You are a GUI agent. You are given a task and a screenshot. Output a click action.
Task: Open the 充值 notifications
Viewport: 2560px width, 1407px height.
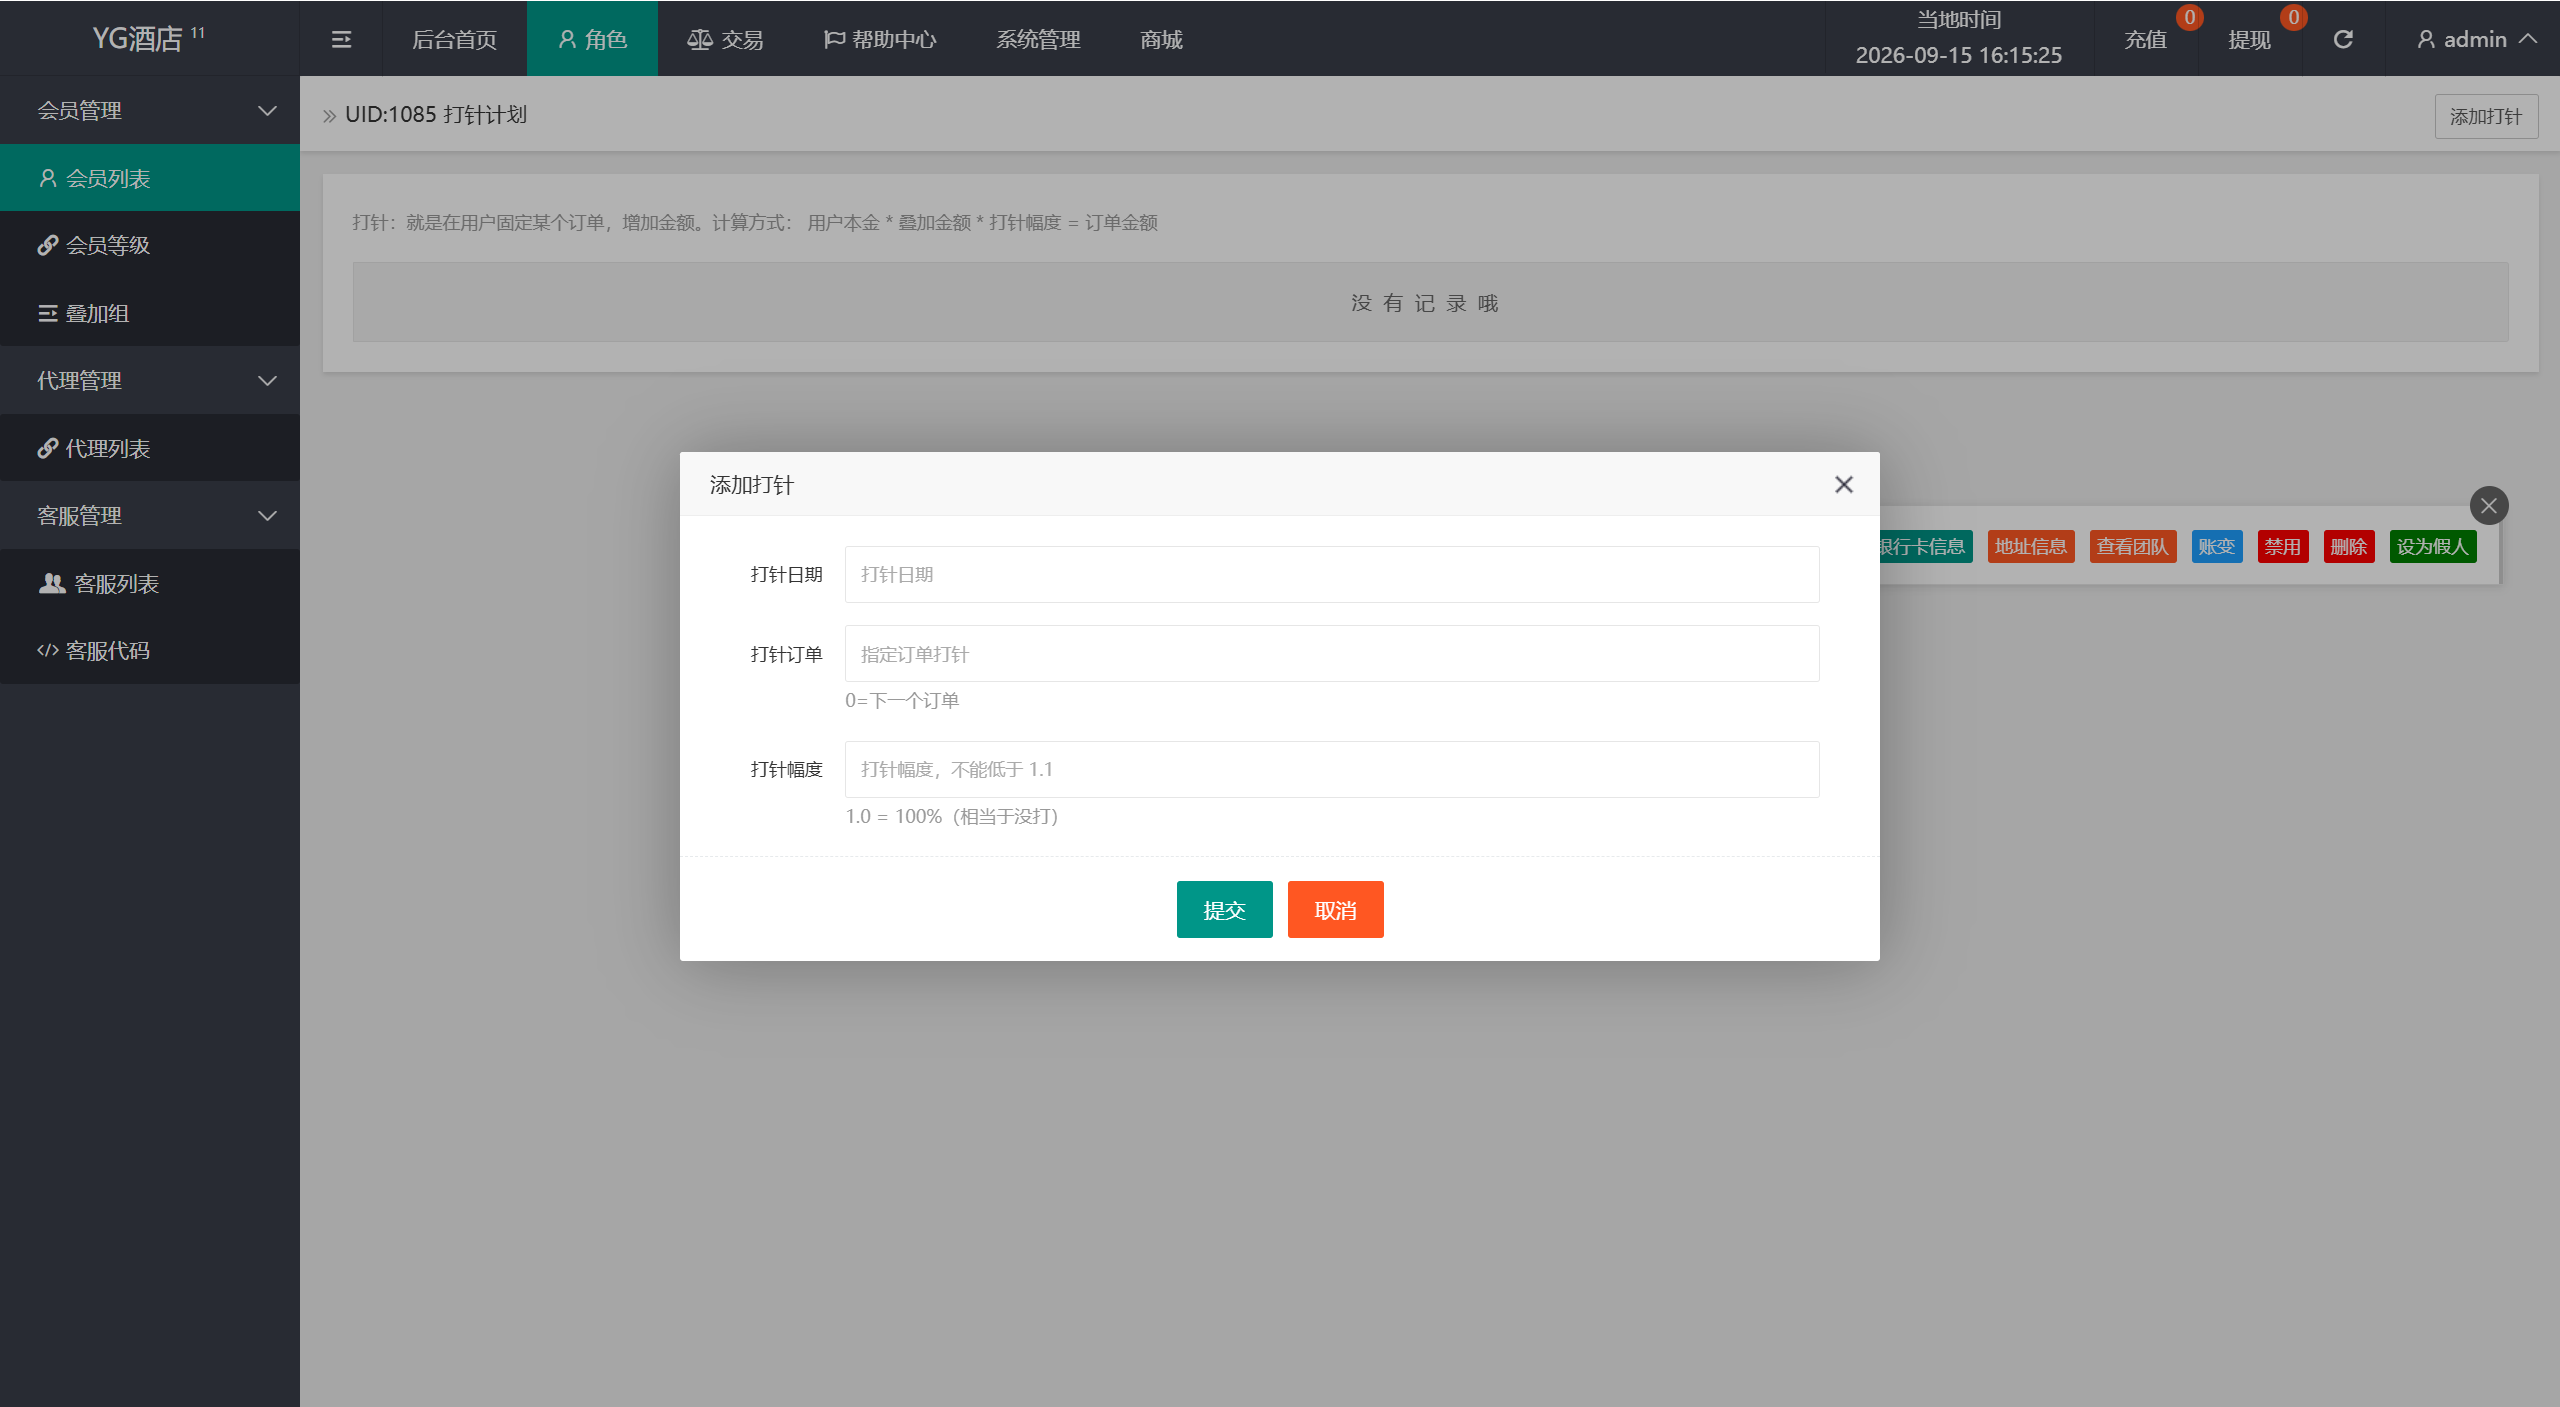(x=2146, y=39)
